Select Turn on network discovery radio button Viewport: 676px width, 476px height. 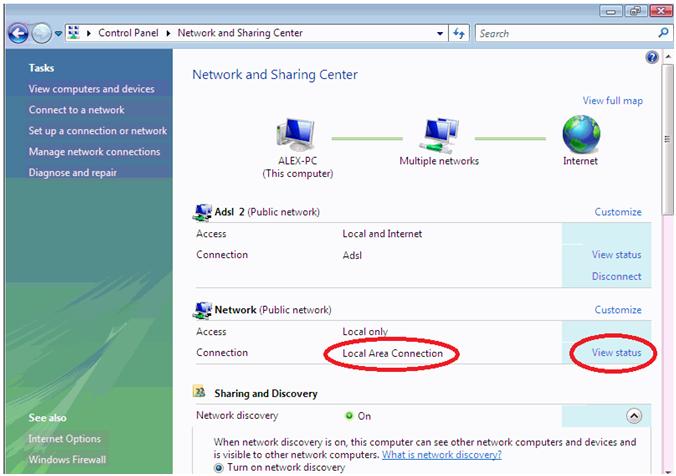[220, 467]
